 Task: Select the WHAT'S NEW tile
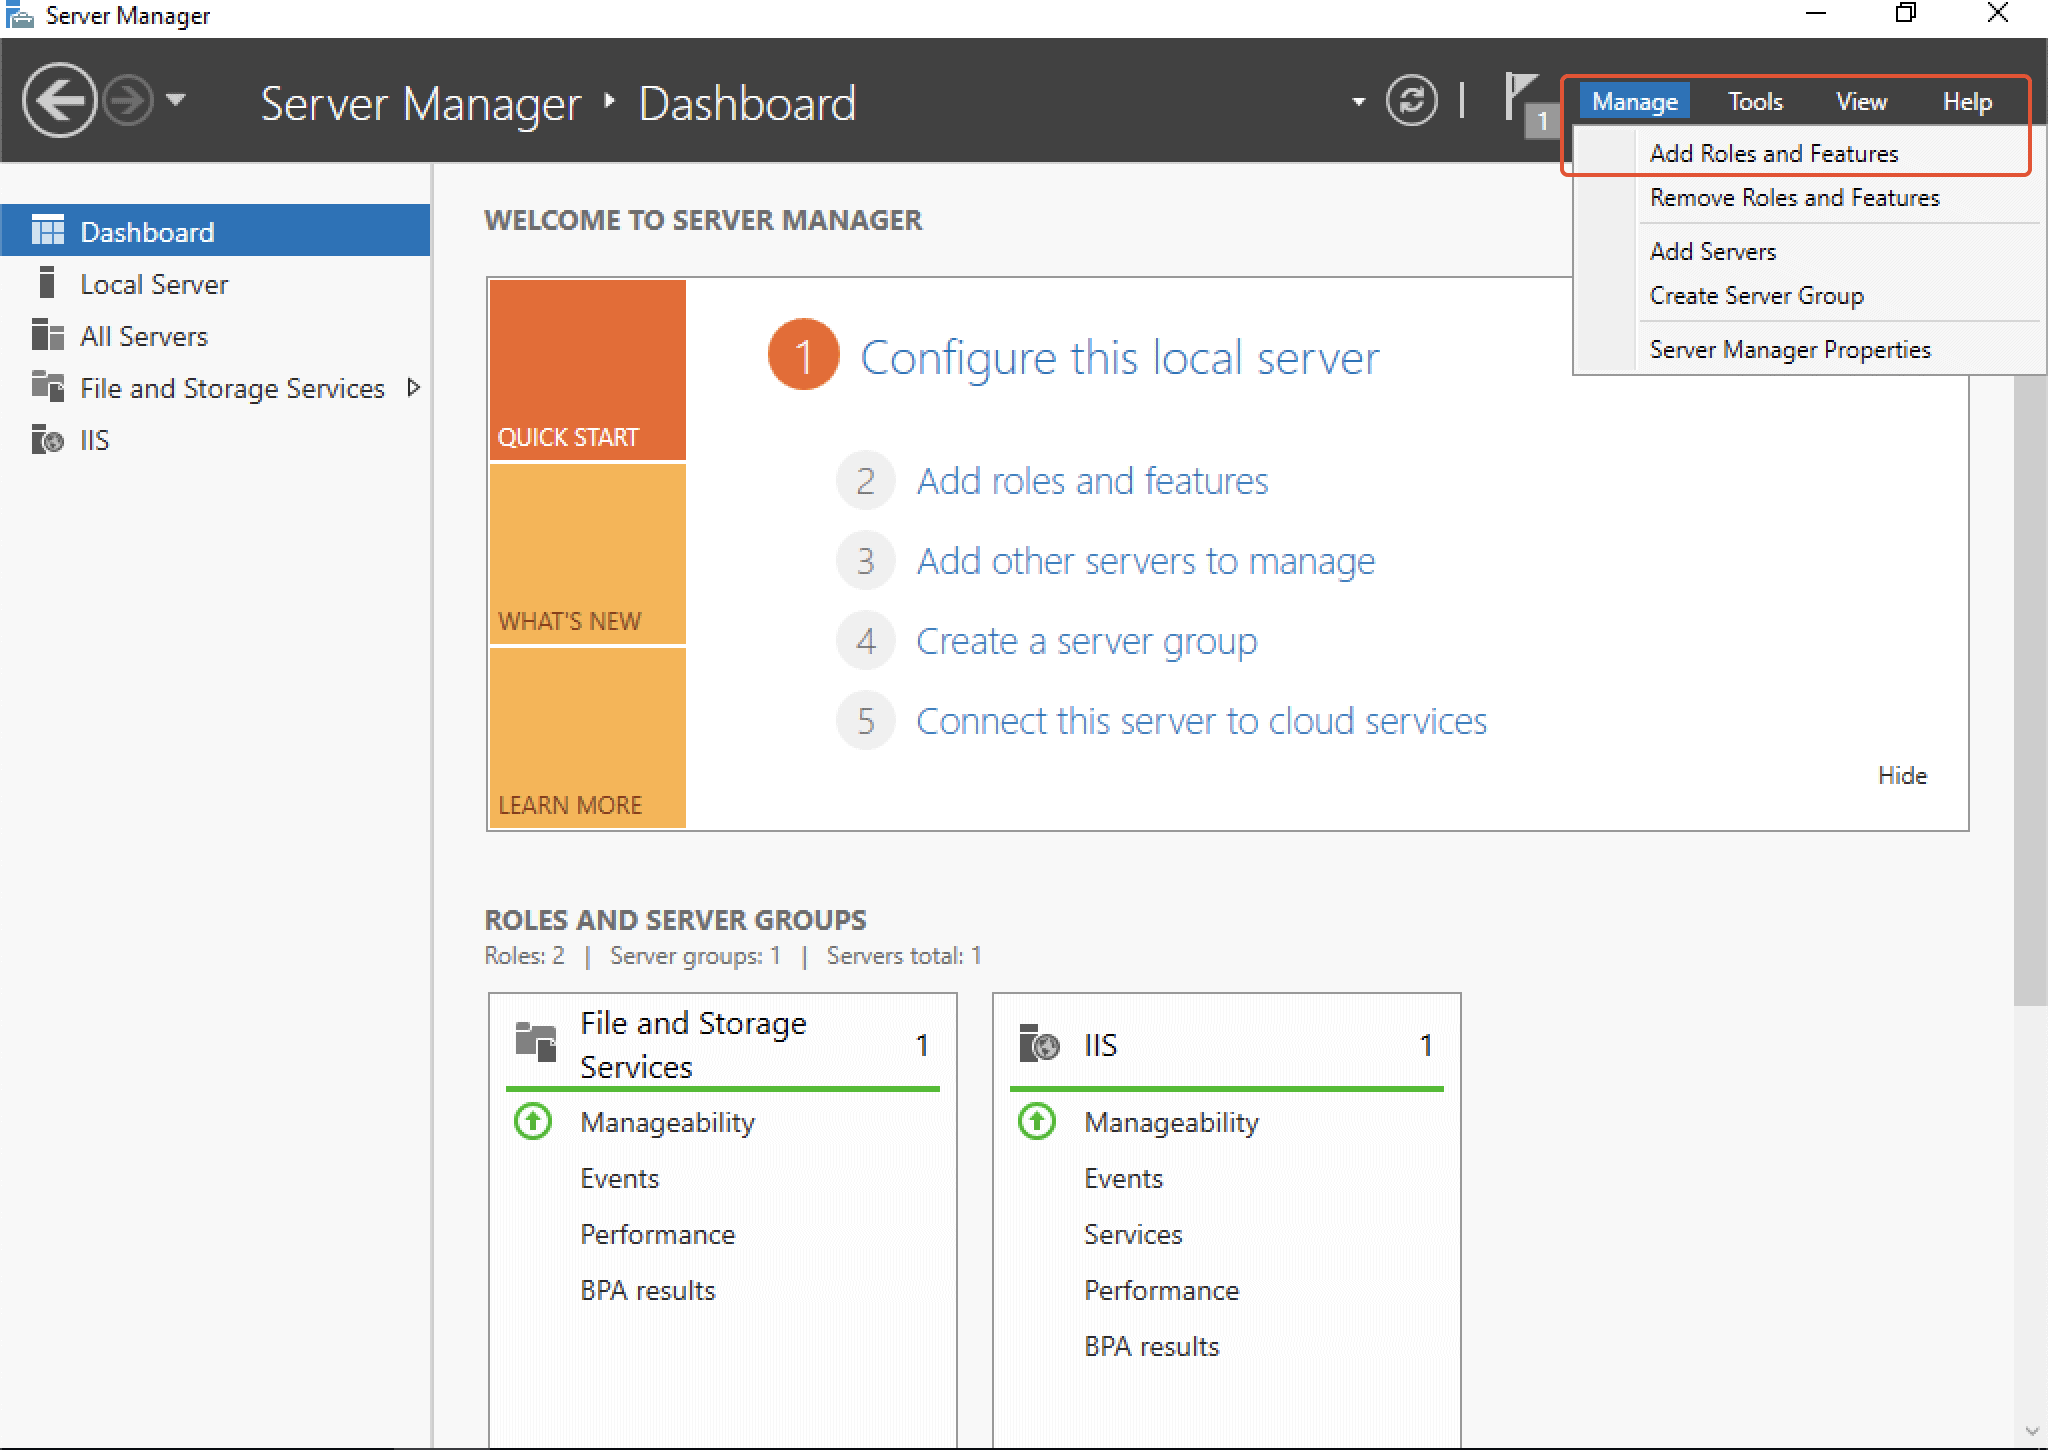(587, 554)
